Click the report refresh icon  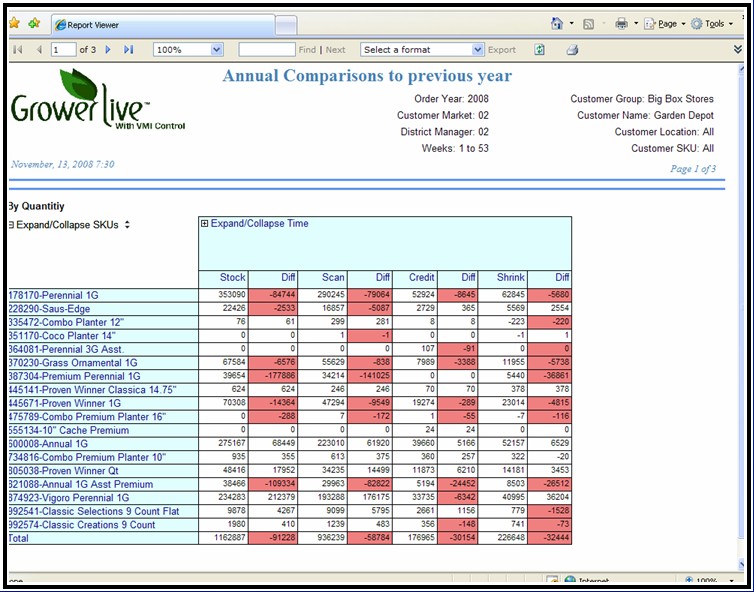540,49
